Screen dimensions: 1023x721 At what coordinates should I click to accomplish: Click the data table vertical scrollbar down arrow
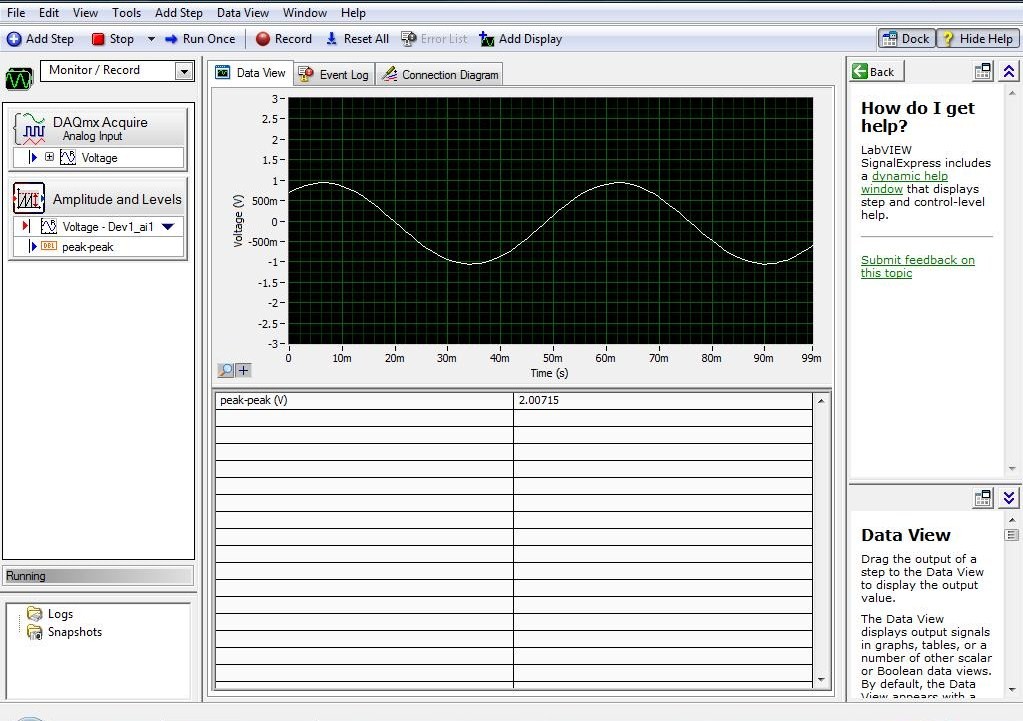coord(821,680)
